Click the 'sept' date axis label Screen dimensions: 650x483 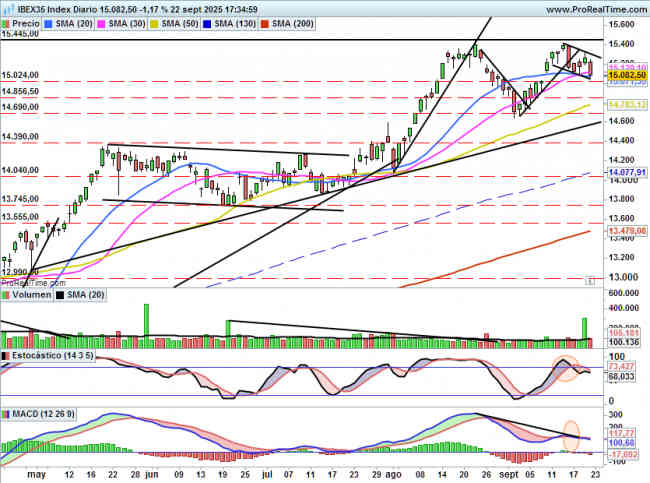509,474
